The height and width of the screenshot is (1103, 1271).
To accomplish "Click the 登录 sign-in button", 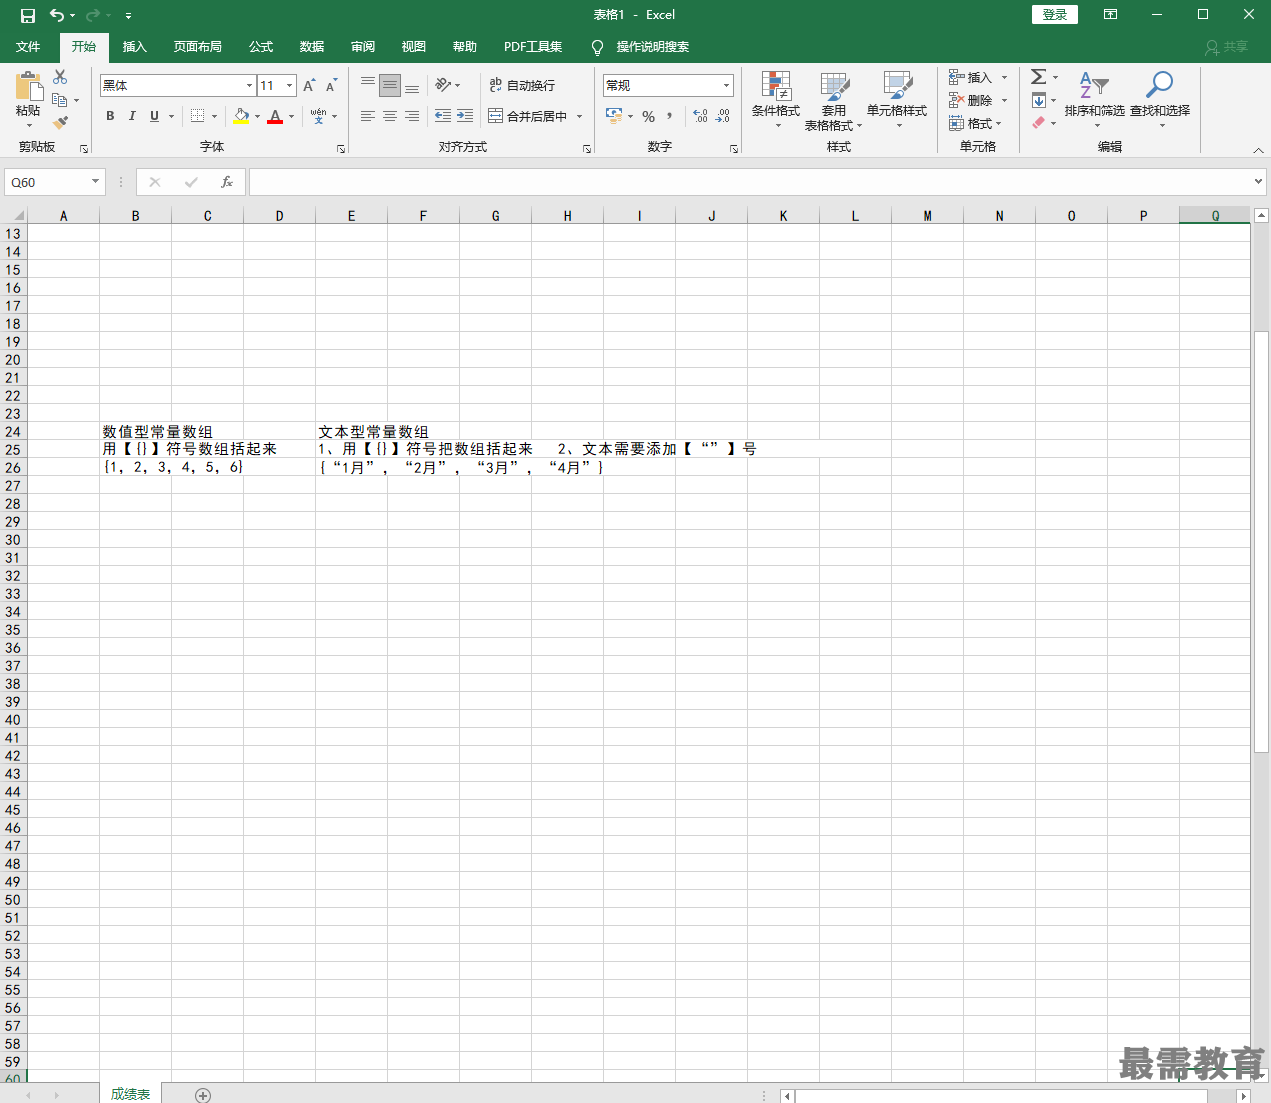I will pyautogui.click(x=1055, y=15).
